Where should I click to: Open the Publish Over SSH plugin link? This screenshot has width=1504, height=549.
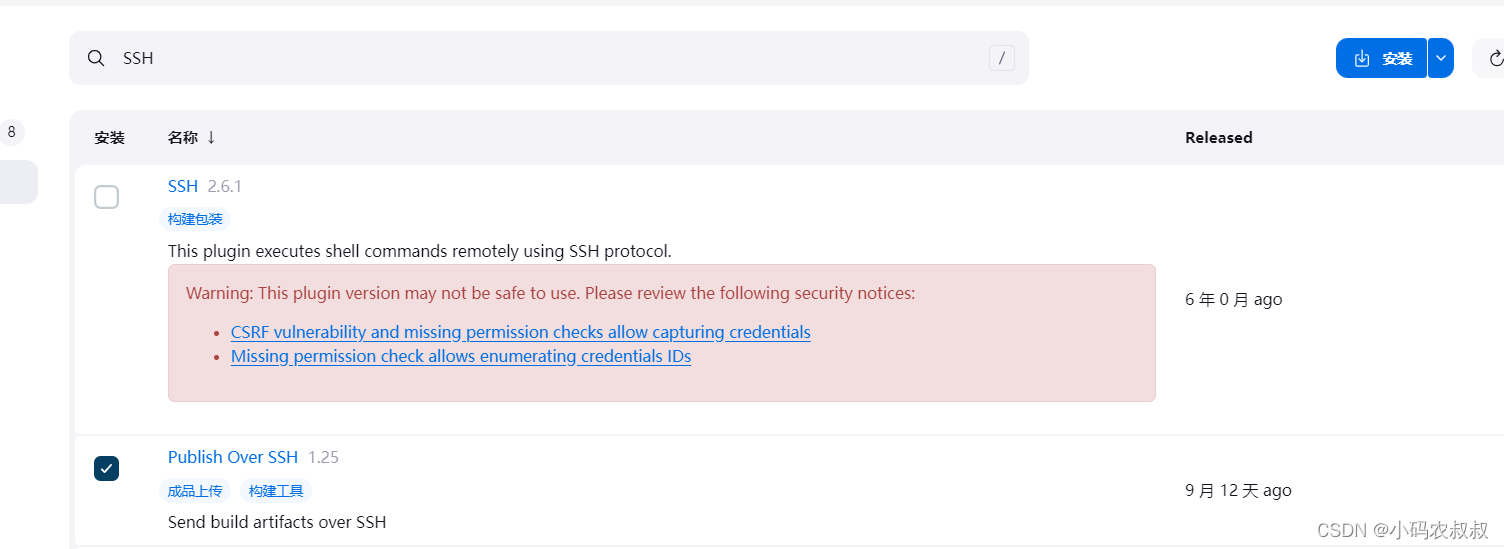(x=233, y=457)
